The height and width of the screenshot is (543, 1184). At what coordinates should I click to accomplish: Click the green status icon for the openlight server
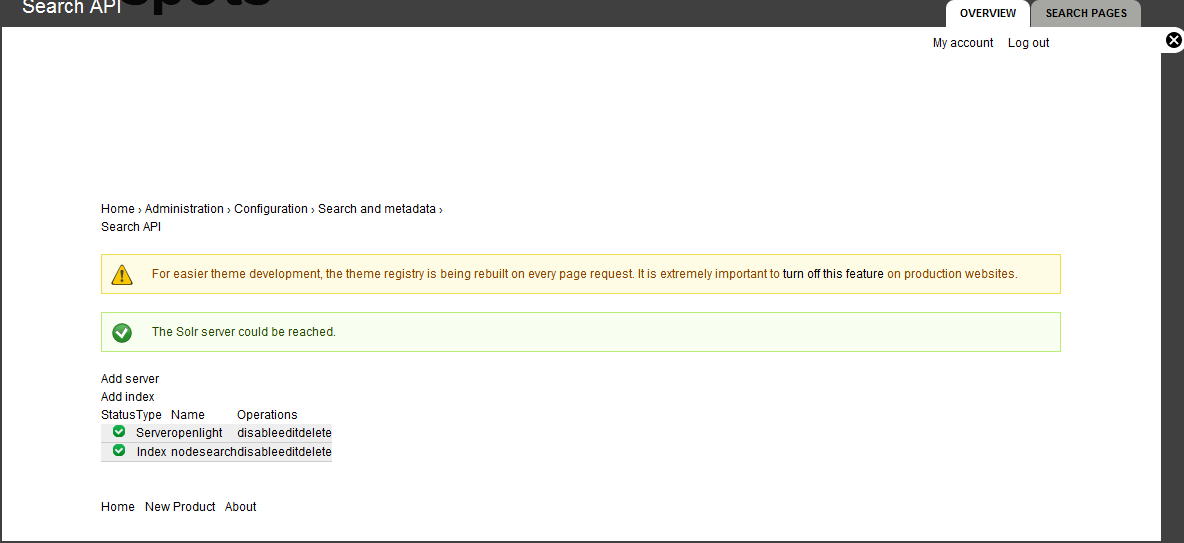(119, 431)
